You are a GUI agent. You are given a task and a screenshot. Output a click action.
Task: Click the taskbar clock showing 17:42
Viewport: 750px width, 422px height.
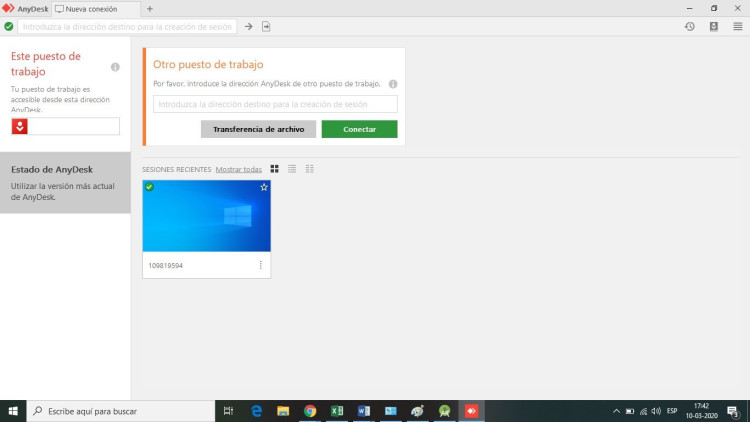701,411
